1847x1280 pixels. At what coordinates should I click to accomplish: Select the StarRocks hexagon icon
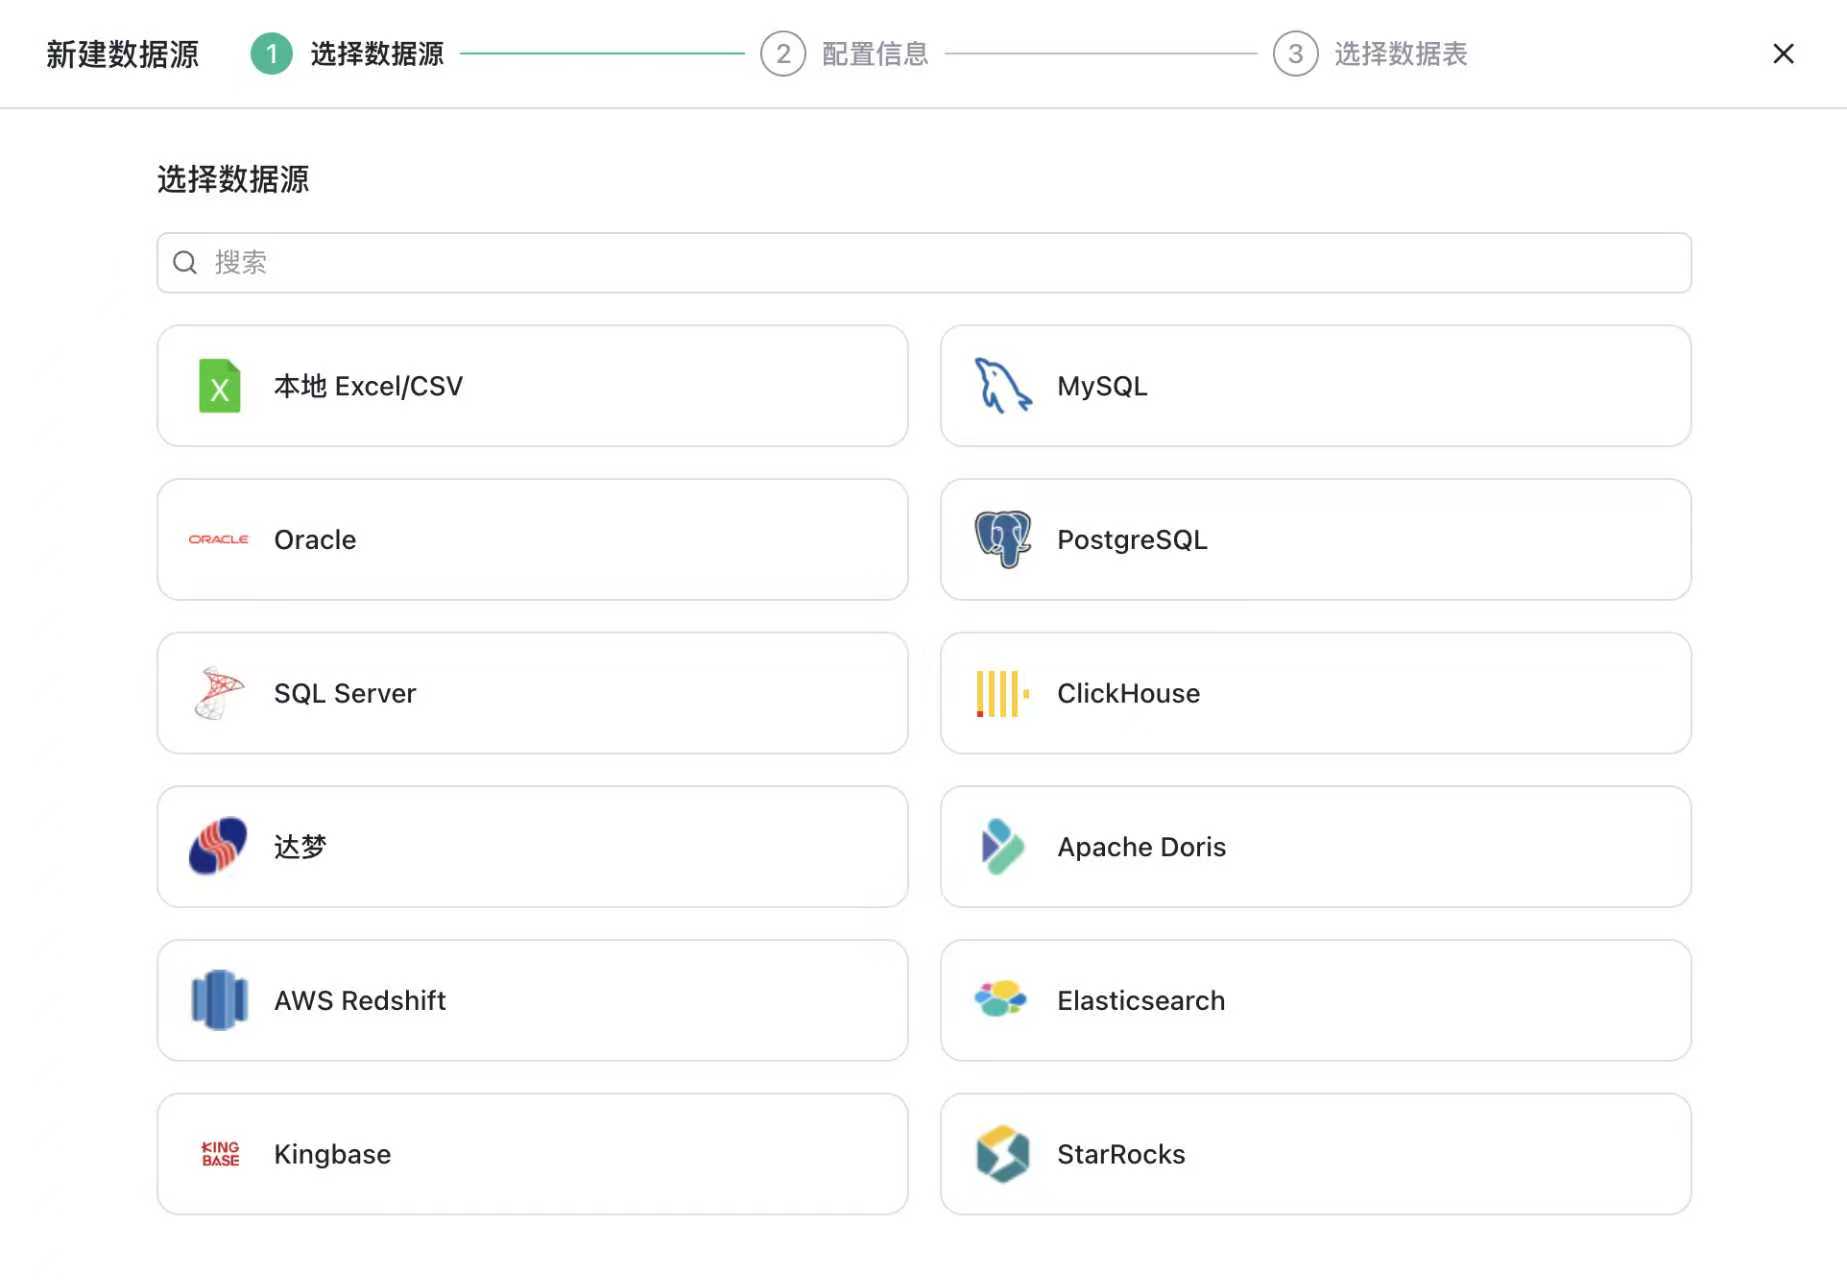(x=1000, y=1153)
